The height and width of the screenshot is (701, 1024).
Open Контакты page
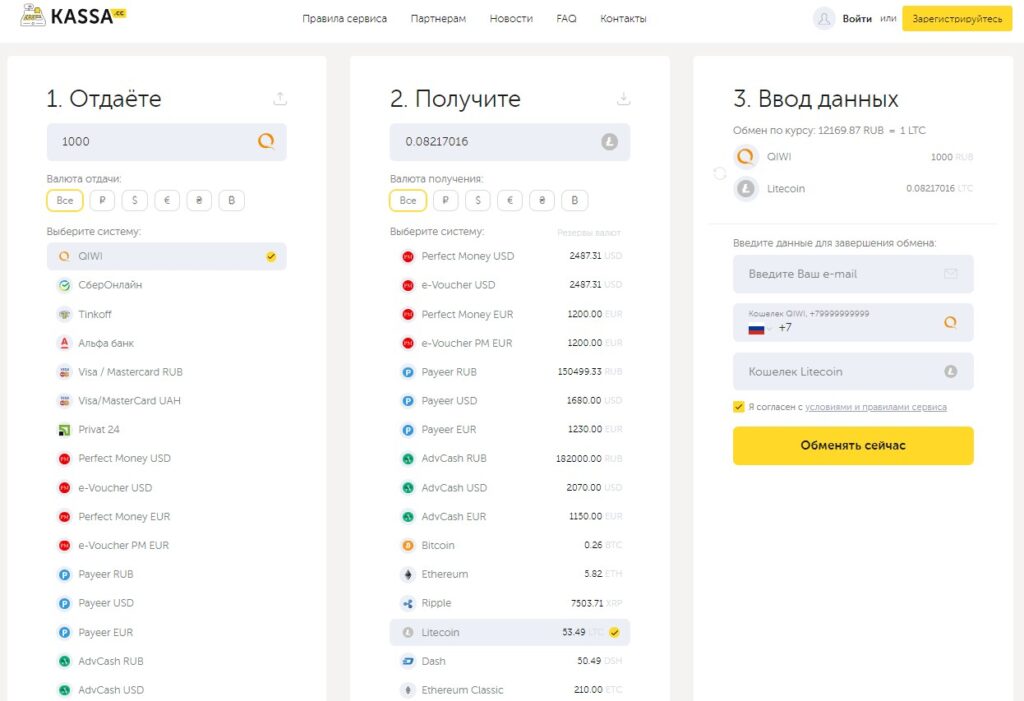(x=623, y=19)
